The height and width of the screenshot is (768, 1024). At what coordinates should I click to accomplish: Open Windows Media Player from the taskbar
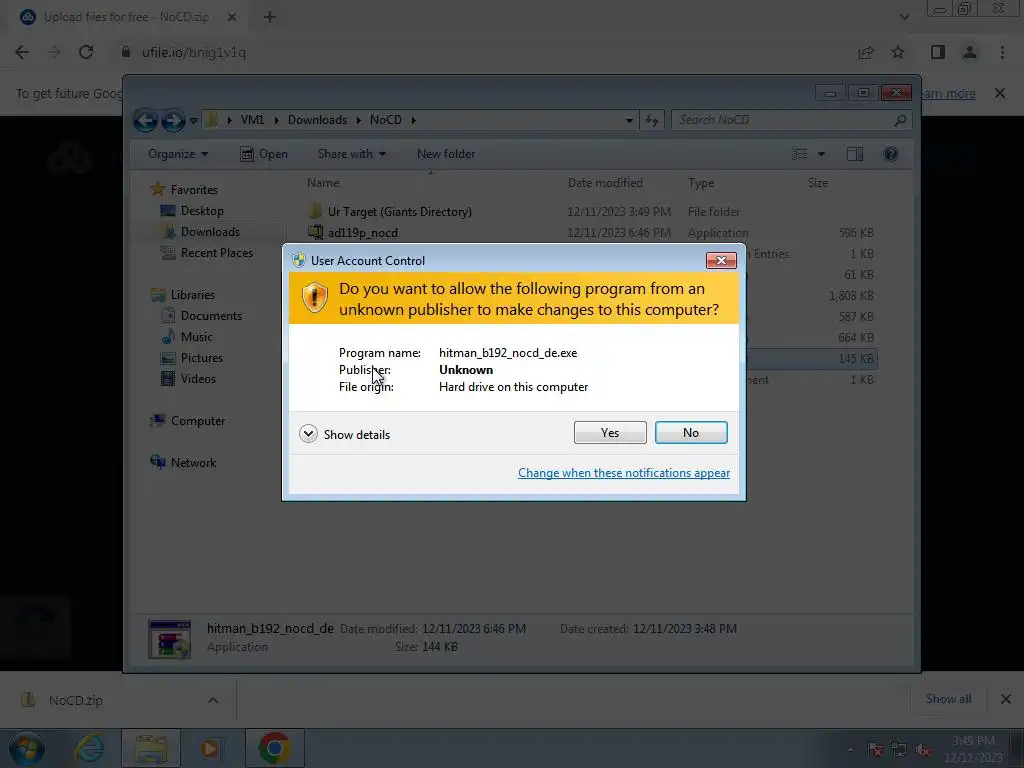coord(210,748)
